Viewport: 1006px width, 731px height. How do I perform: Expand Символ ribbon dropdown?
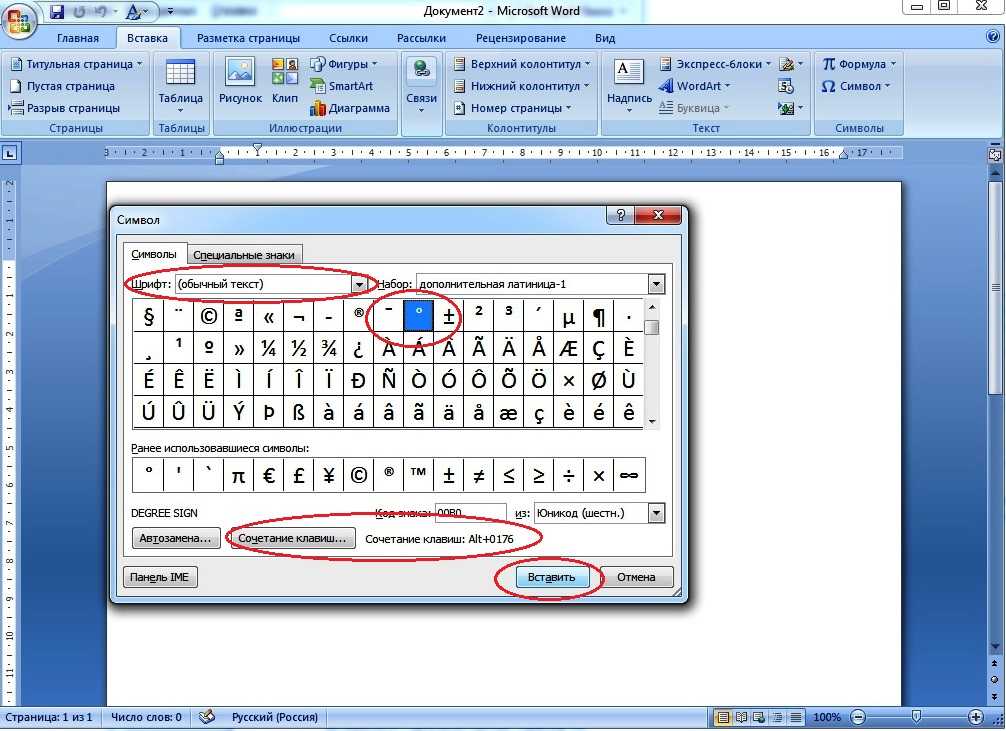coord(887,86)
